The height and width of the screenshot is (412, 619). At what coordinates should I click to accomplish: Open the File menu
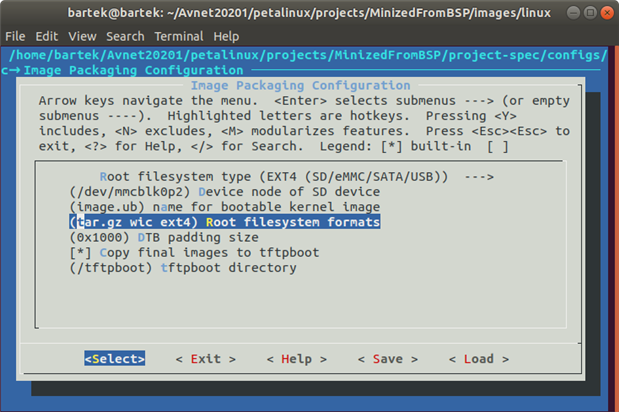pos(15,36)
